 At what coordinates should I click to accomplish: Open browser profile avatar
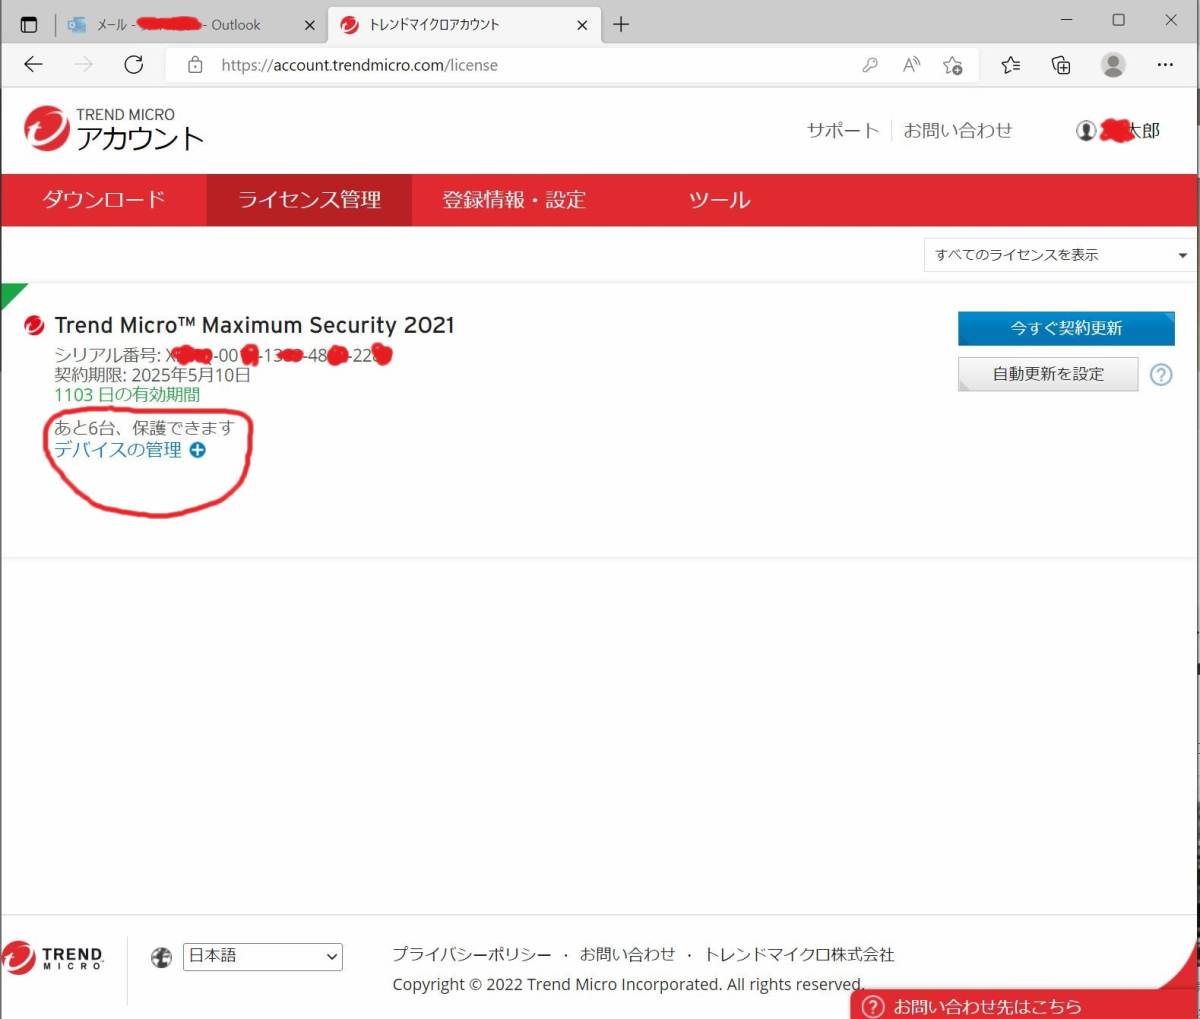(x=1113, y=65)
